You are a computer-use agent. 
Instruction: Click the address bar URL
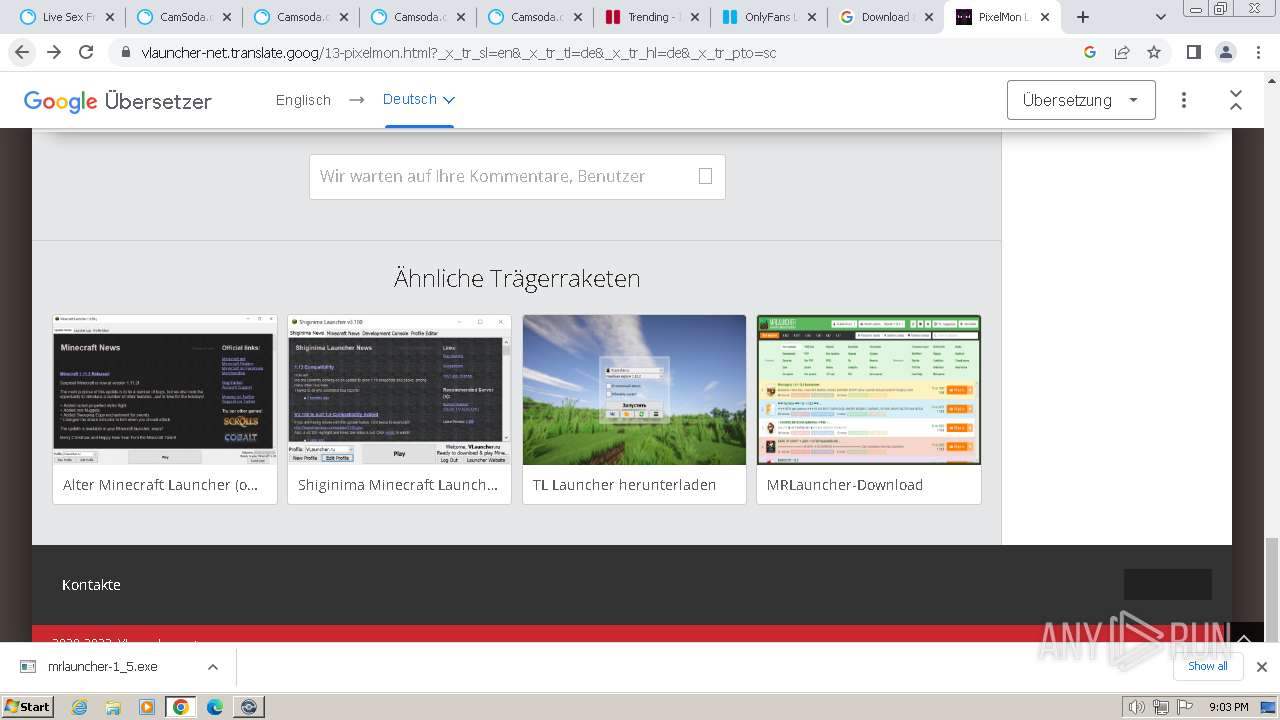pos(459,52)
